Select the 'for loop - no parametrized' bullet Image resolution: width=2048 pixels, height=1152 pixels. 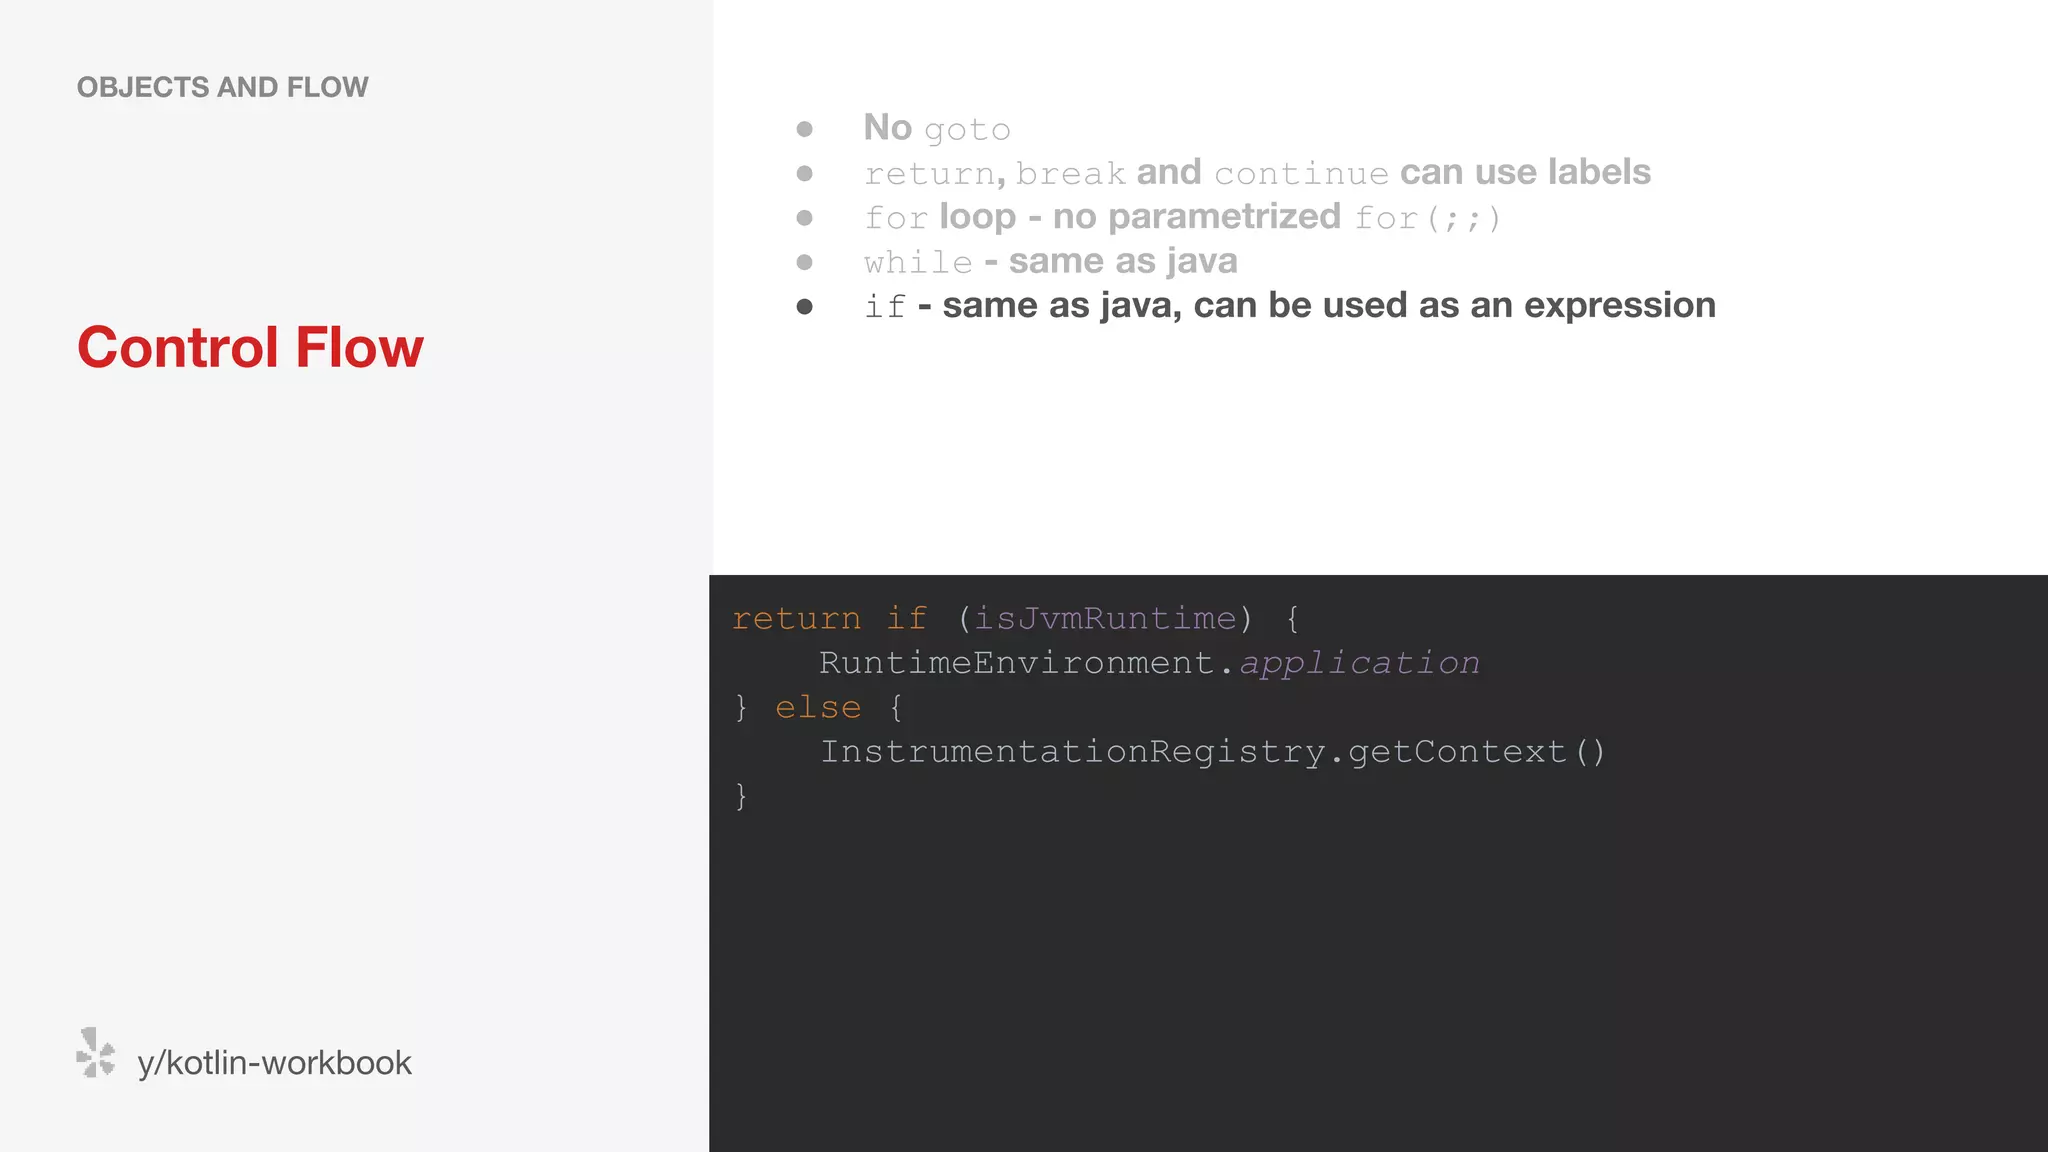click(x=1182, y=217)
